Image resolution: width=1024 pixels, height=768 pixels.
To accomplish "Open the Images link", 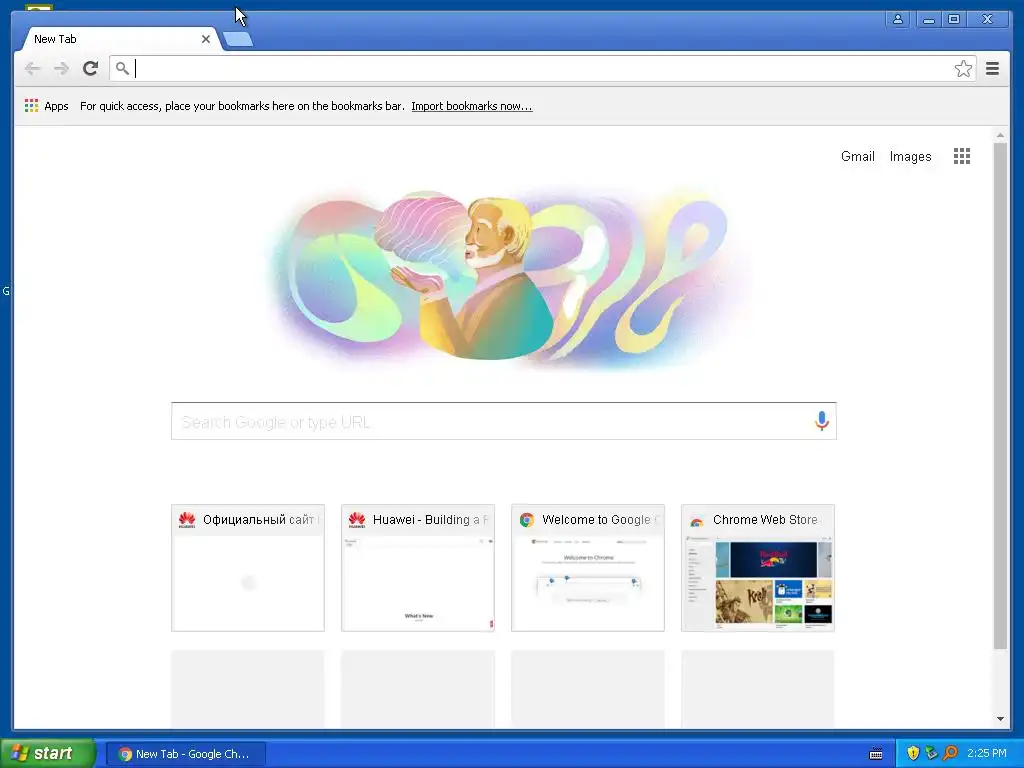I will (910, 156).
